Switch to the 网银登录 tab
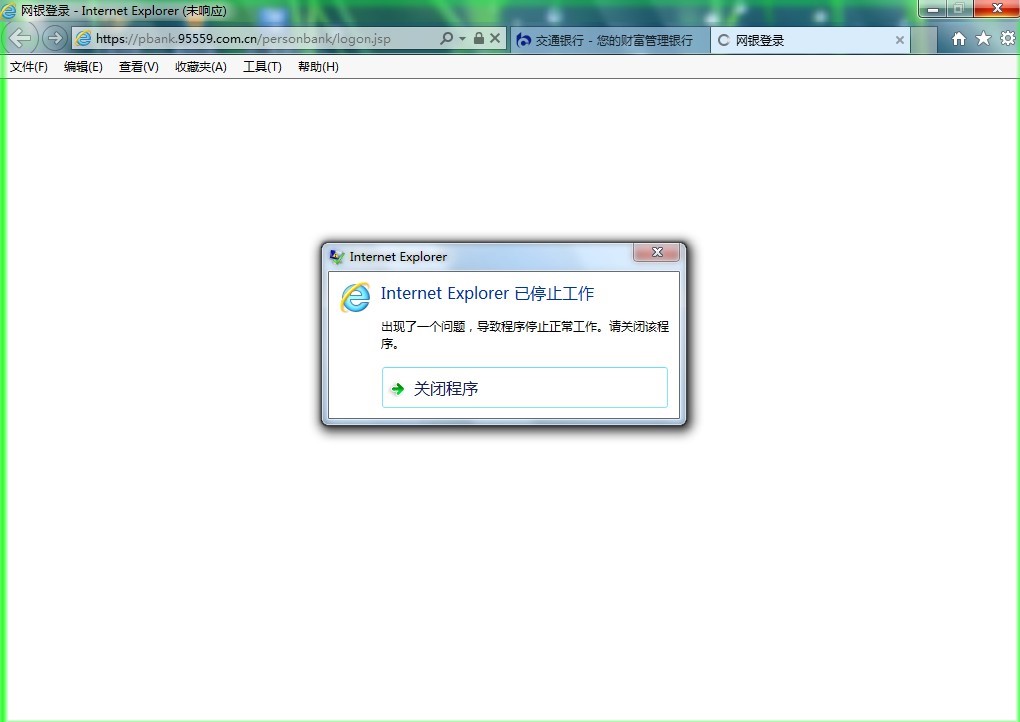This screenshot has width=1020, height=722. [x=810, y=40]
